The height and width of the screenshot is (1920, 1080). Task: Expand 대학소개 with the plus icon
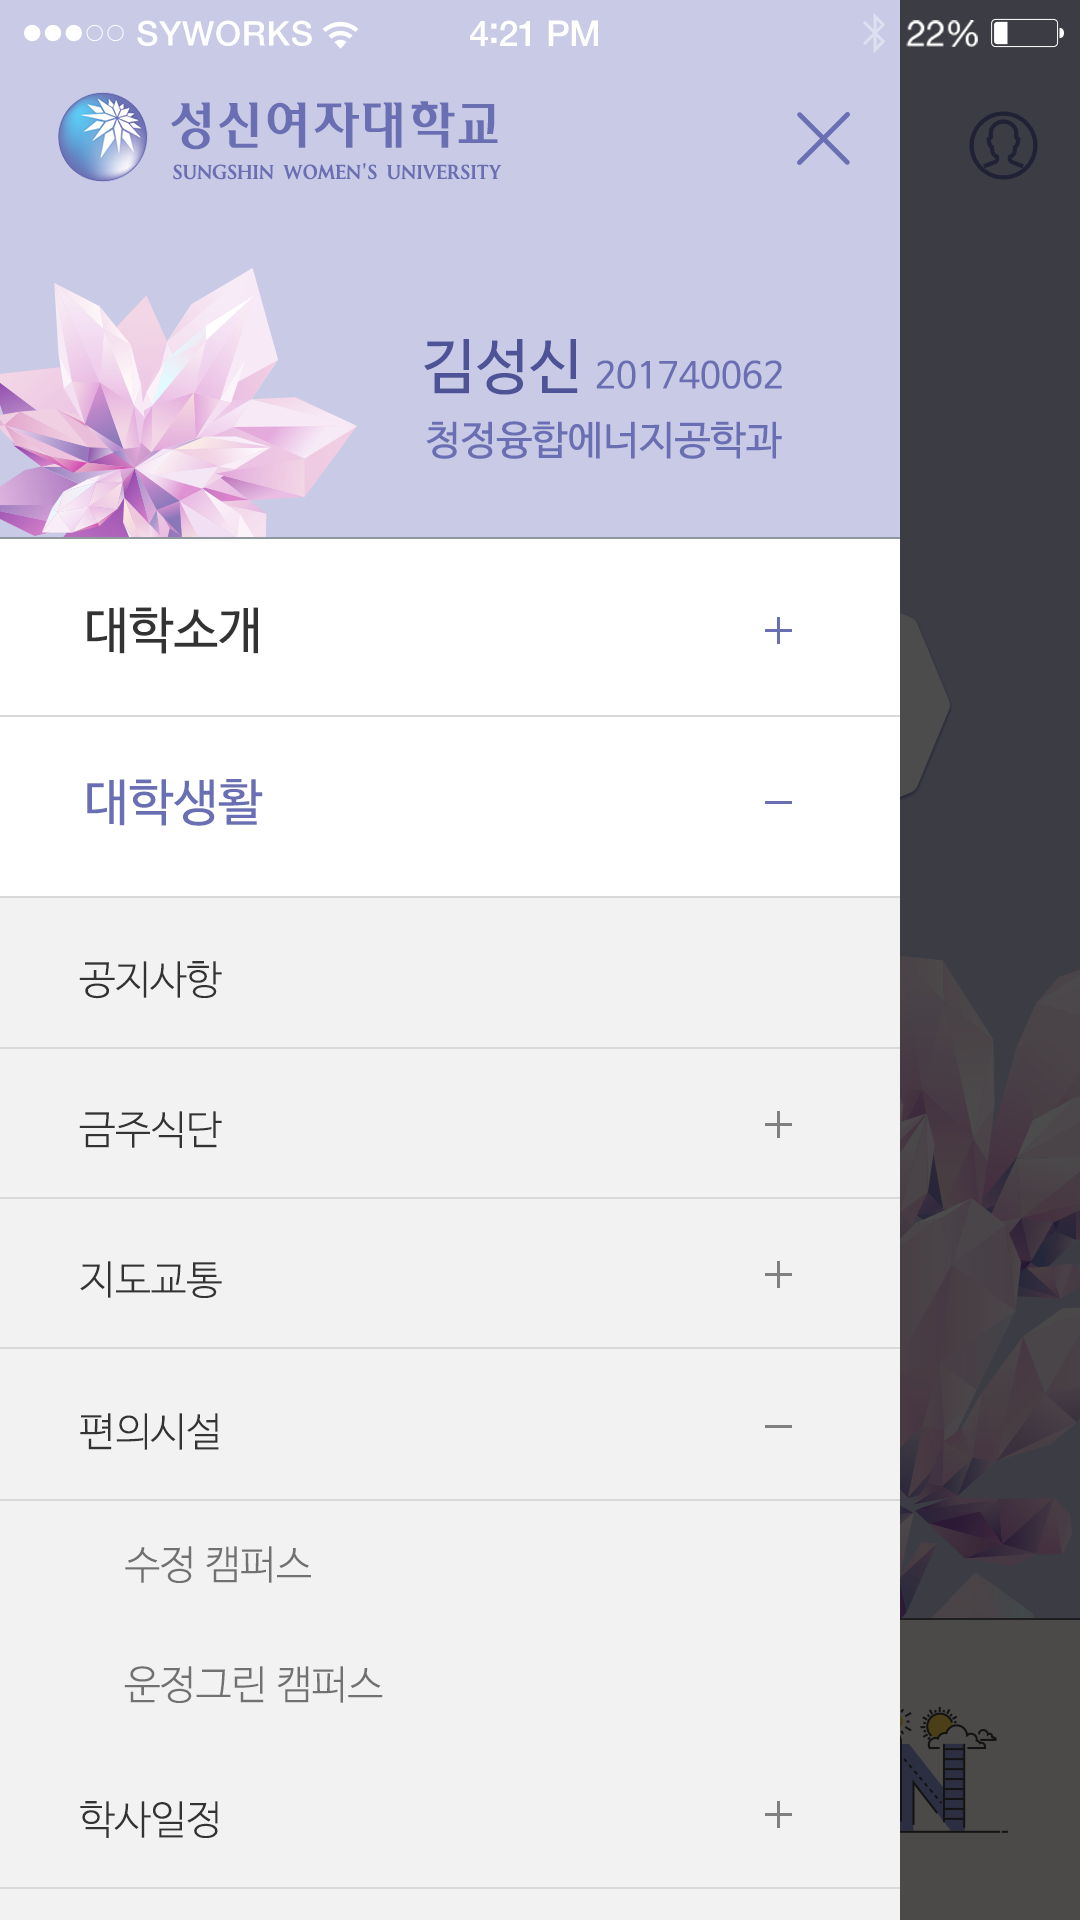[x=778, y=631]
